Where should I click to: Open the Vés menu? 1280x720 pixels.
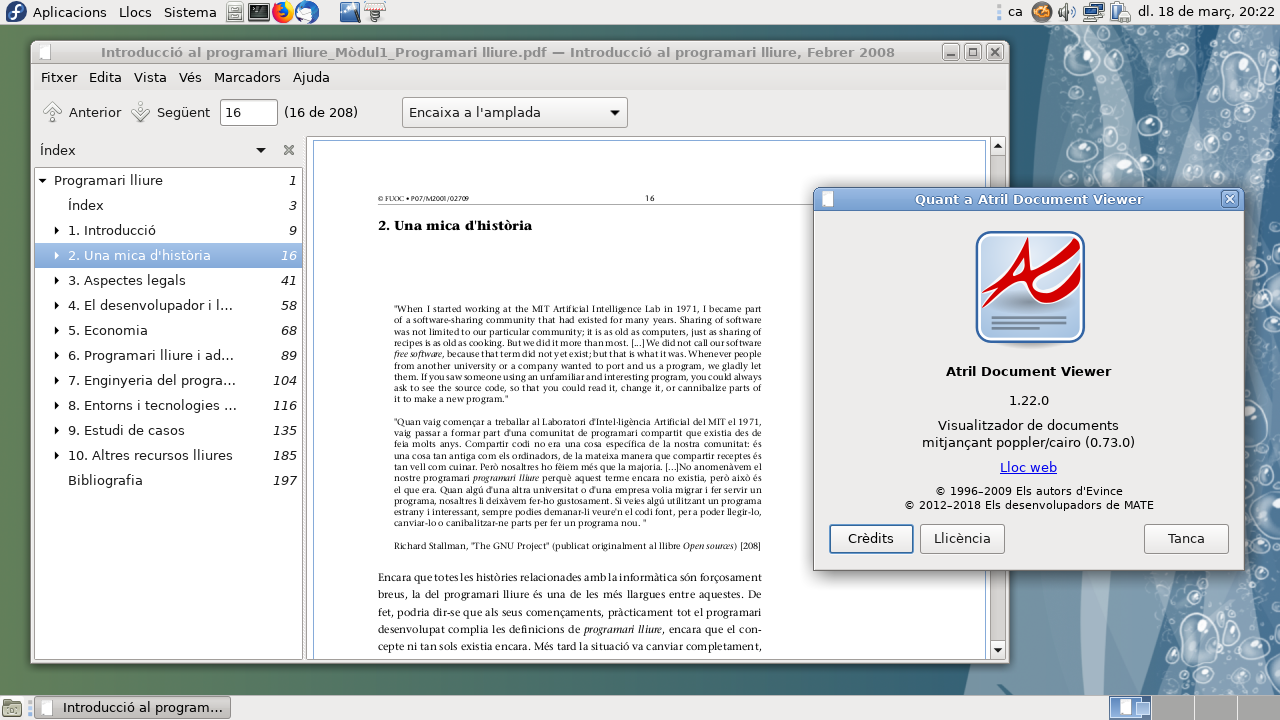click(x=190, y=77)
